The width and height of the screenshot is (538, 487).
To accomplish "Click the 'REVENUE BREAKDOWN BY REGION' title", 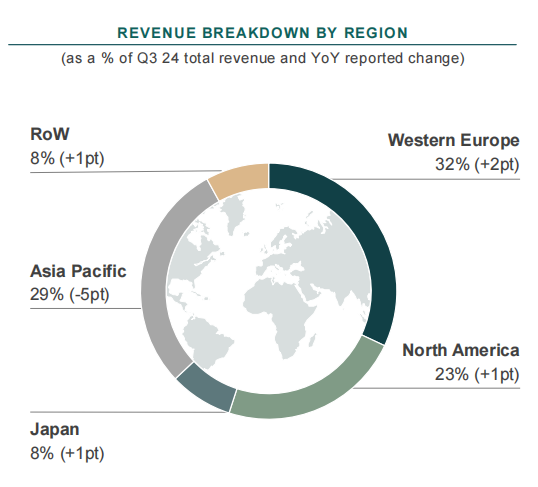I will [262, 33].
